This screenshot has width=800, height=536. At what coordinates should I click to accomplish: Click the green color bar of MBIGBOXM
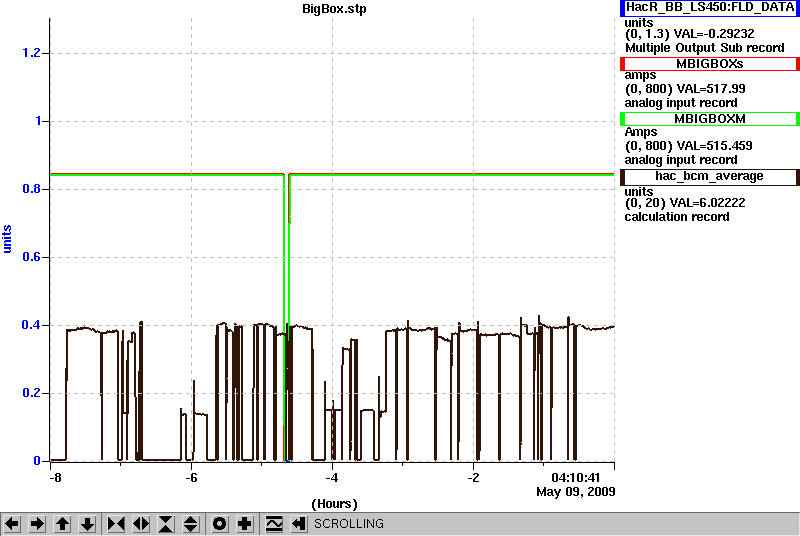click(x=622, y=119)
